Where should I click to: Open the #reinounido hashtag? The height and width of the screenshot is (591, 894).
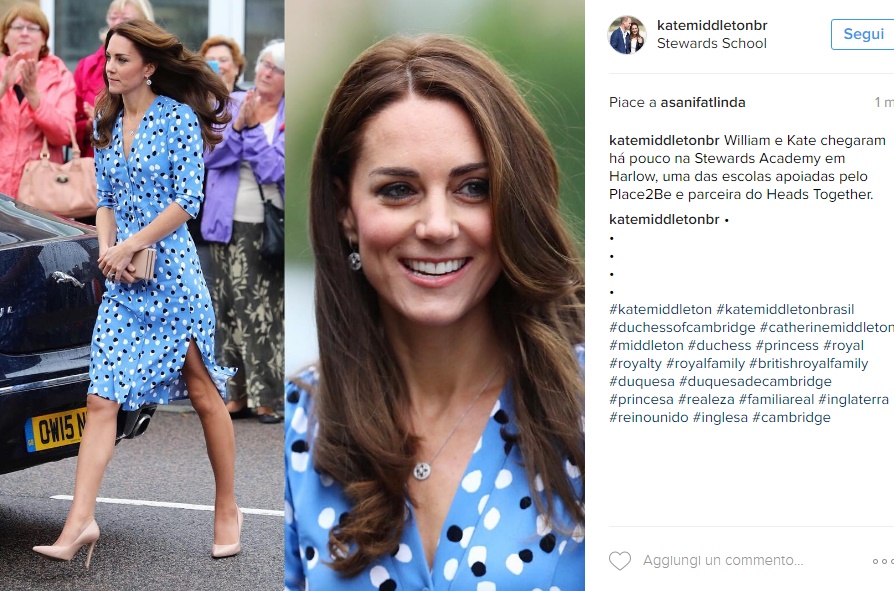coord(649,417)
